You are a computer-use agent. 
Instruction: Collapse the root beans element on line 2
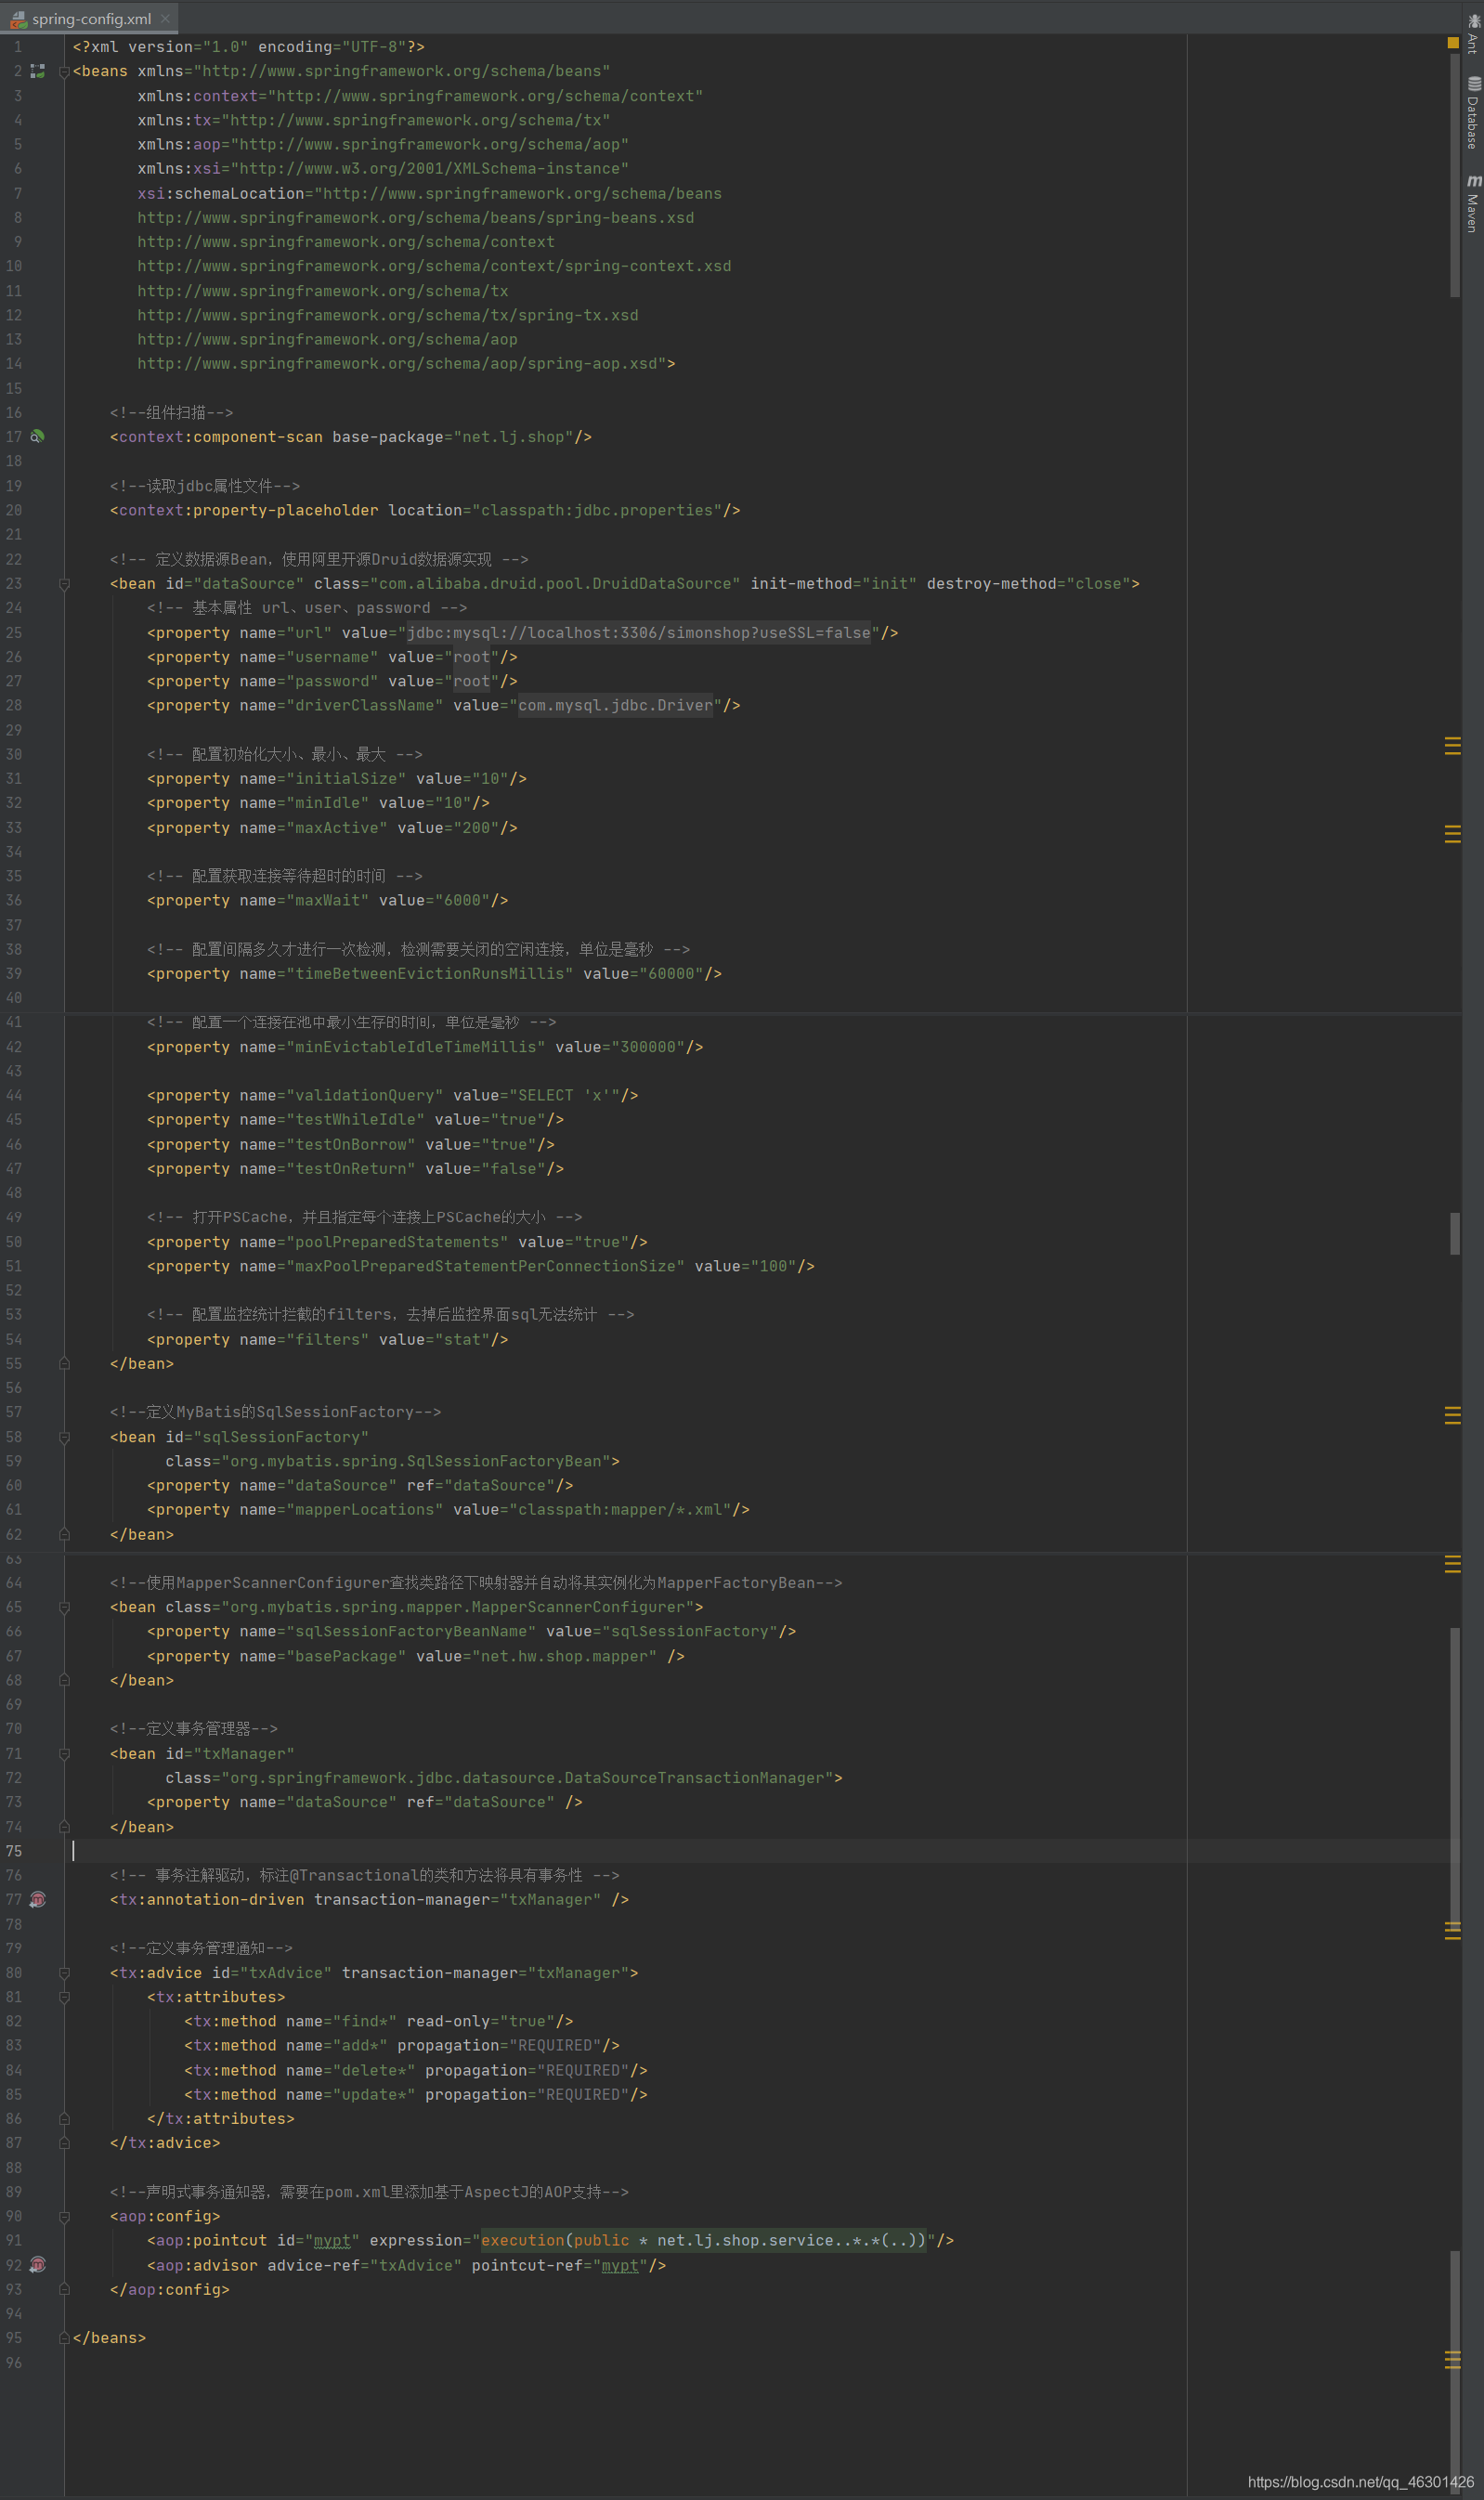(64, 72)
